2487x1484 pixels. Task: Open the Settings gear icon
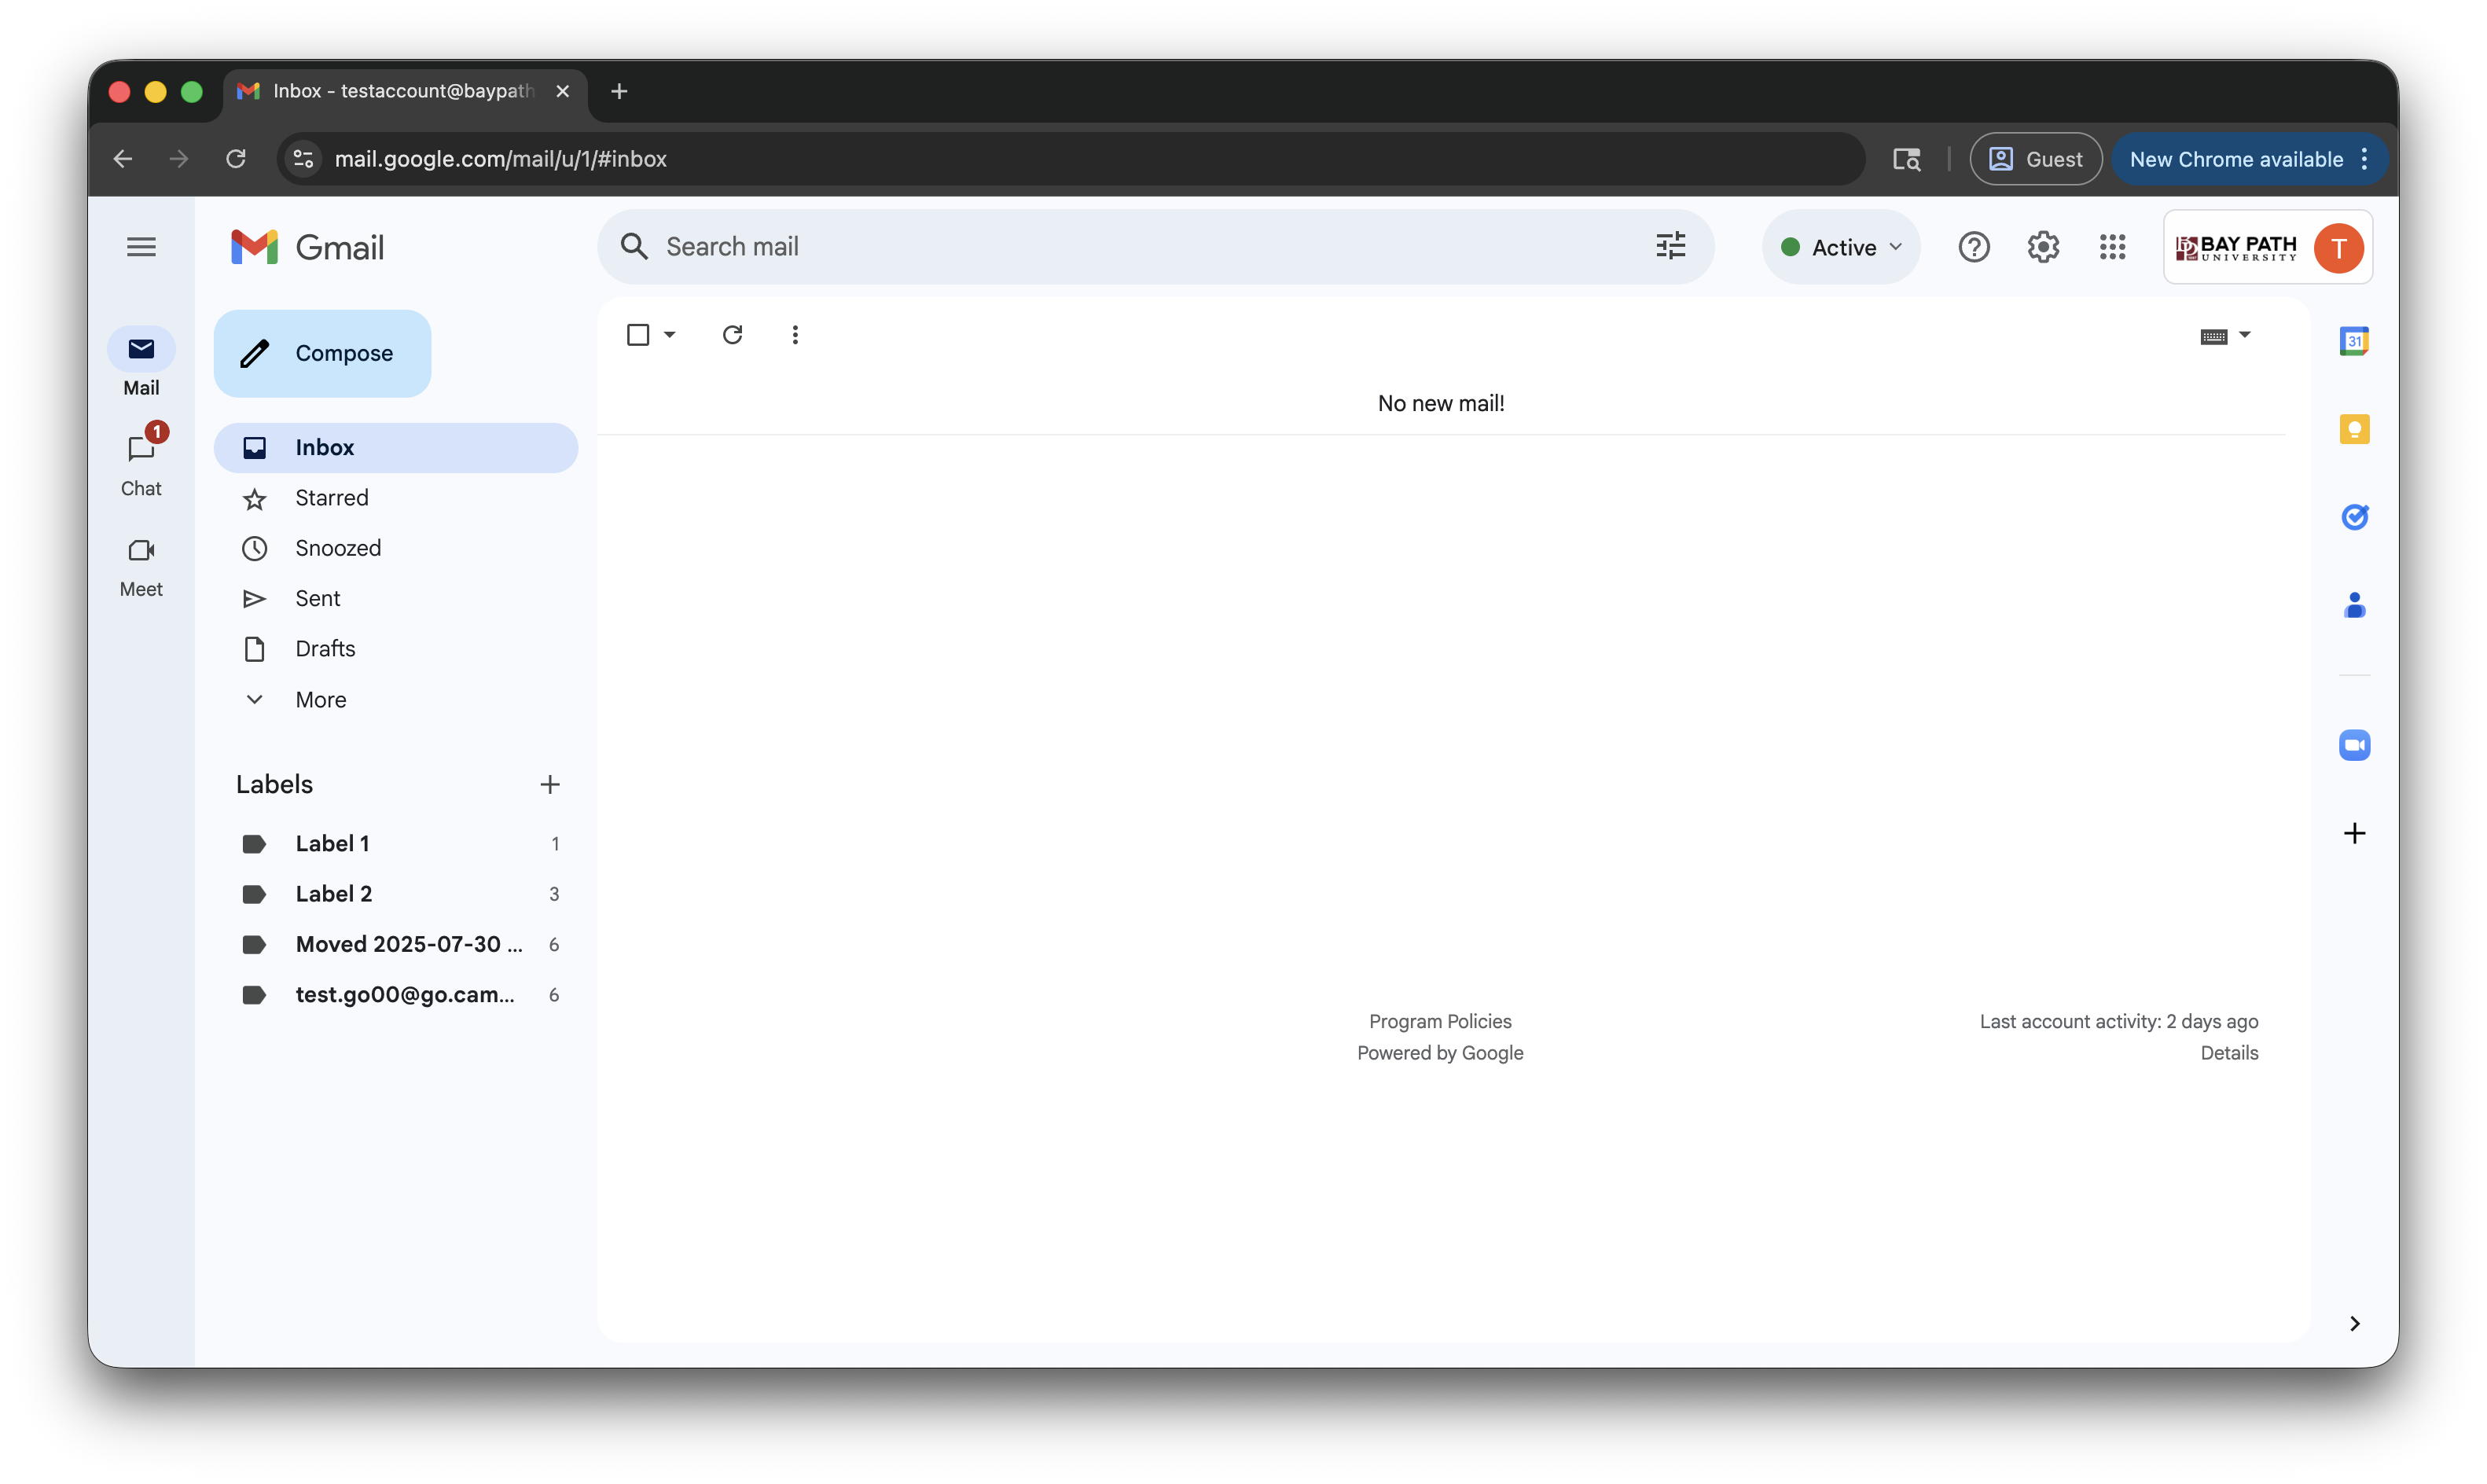click(x=2042, y=247)
